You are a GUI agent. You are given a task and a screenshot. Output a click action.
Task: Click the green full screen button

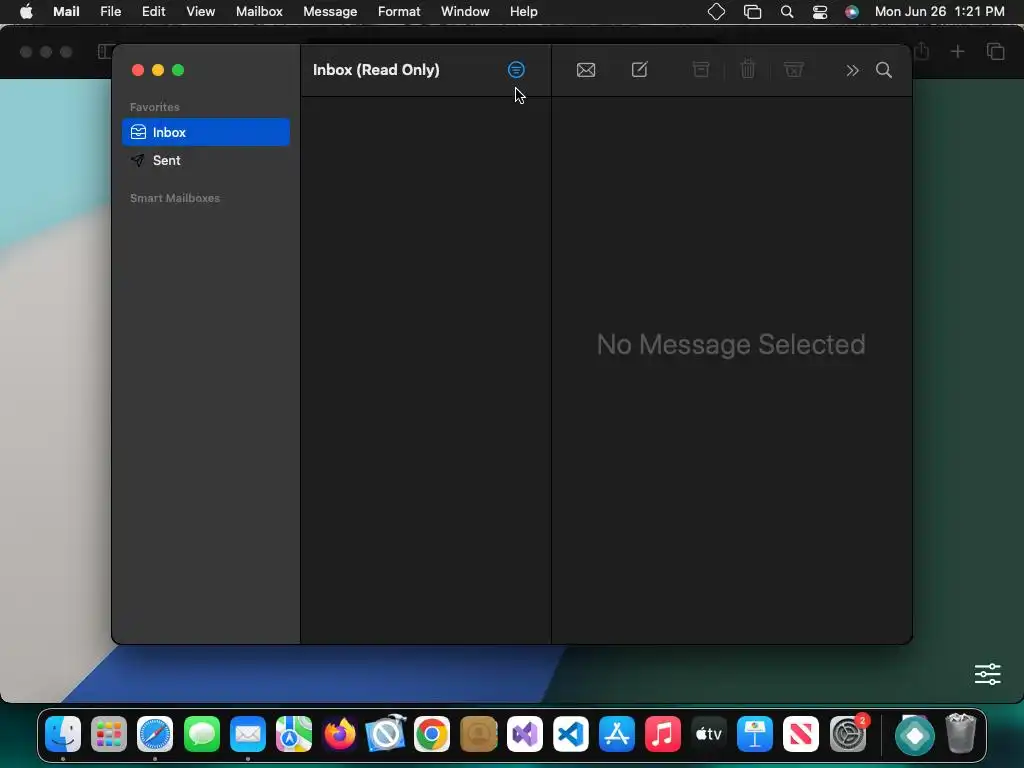point(178,70)
